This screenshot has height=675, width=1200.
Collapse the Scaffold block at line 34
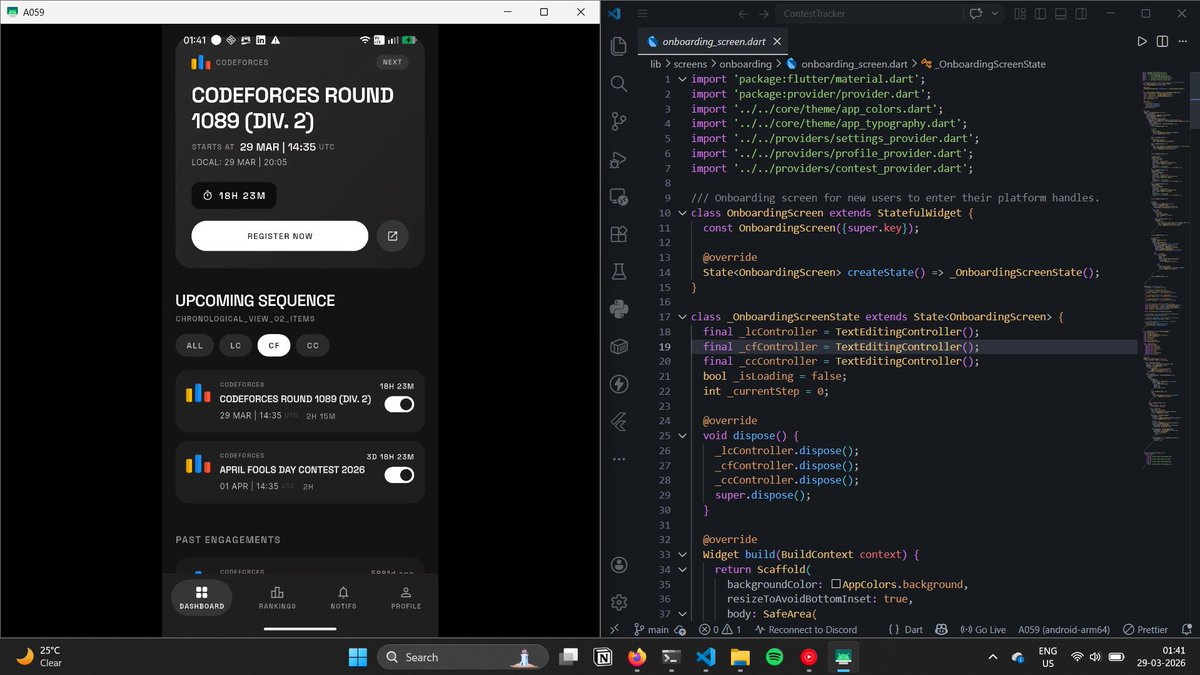click(683, 569)
